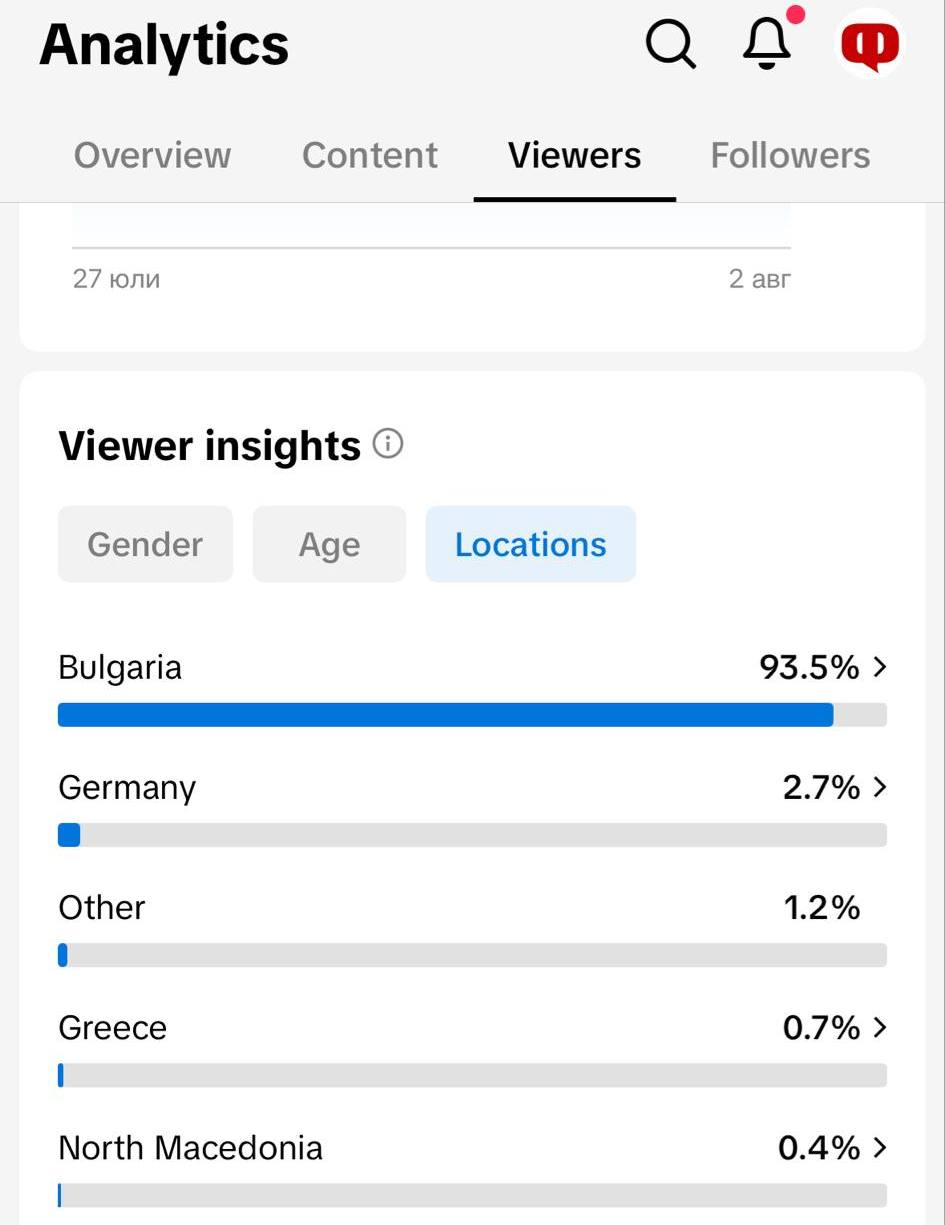Select the Gender filter chip
Image resolution: width=945 pixels, height=1225 pixels.
pyautogui.click(x=145, y=544)
